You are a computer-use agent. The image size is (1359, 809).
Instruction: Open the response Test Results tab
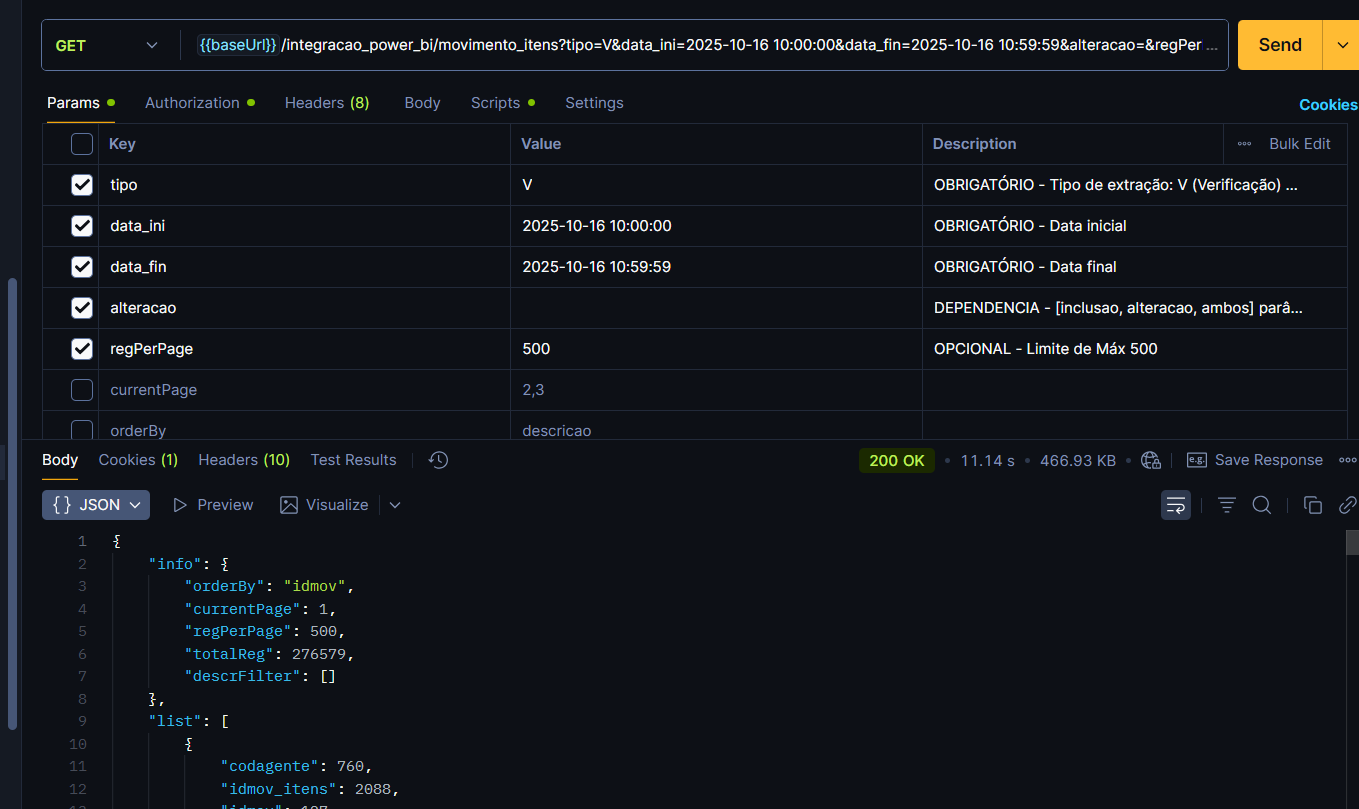click(353, 460)
